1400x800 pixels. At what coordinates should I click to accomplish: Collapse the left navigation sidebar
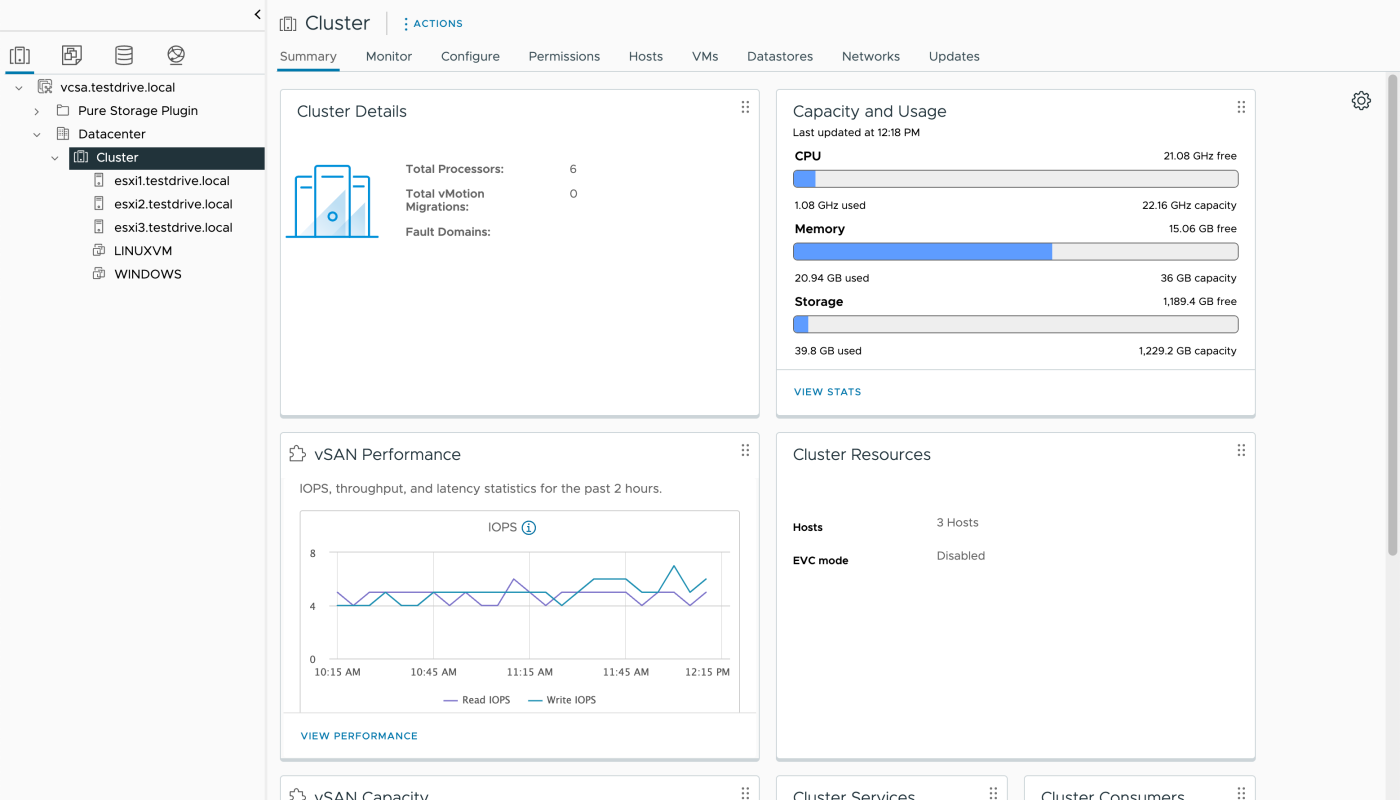click(257, 14)
